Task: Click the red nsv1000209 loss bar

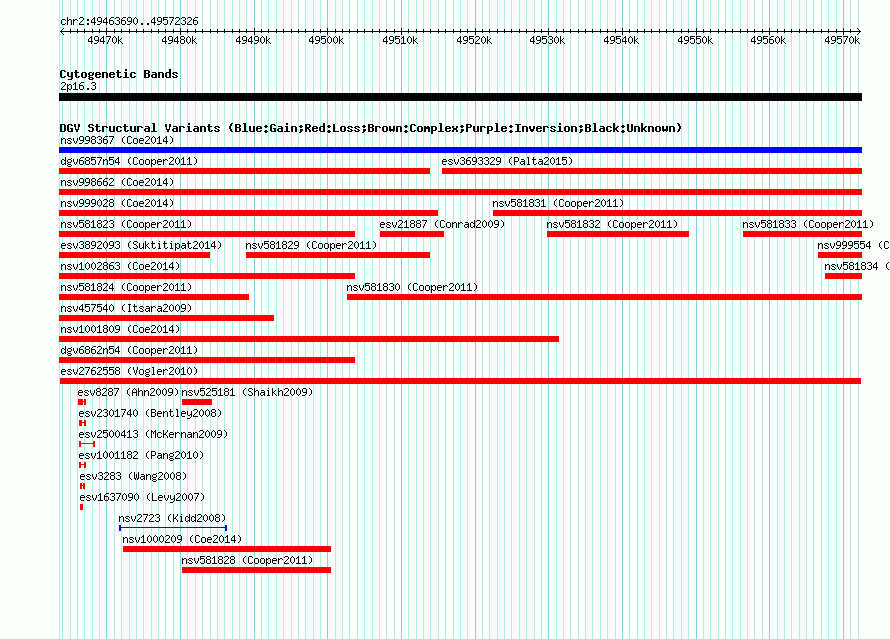Action: [x=227, y=549]
